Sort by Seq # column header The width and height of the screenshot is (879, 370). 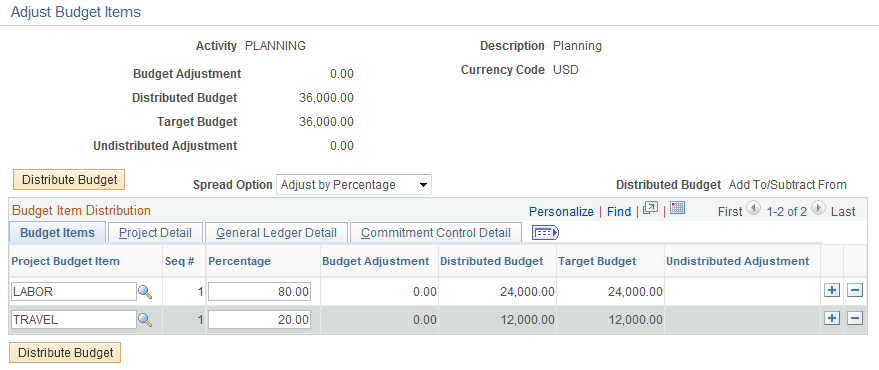(x=179, y=261)
